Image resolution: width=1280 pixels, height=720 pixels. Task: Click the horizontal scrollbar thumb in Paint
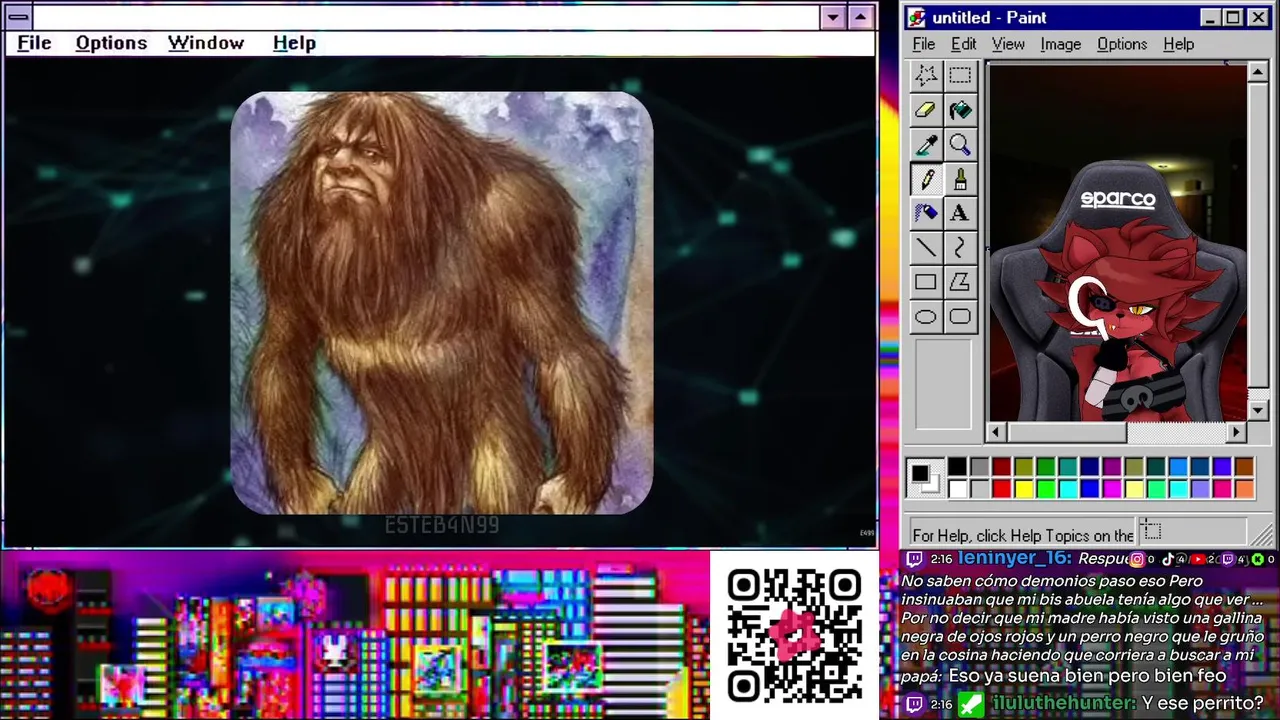(x=1067, y=432)
